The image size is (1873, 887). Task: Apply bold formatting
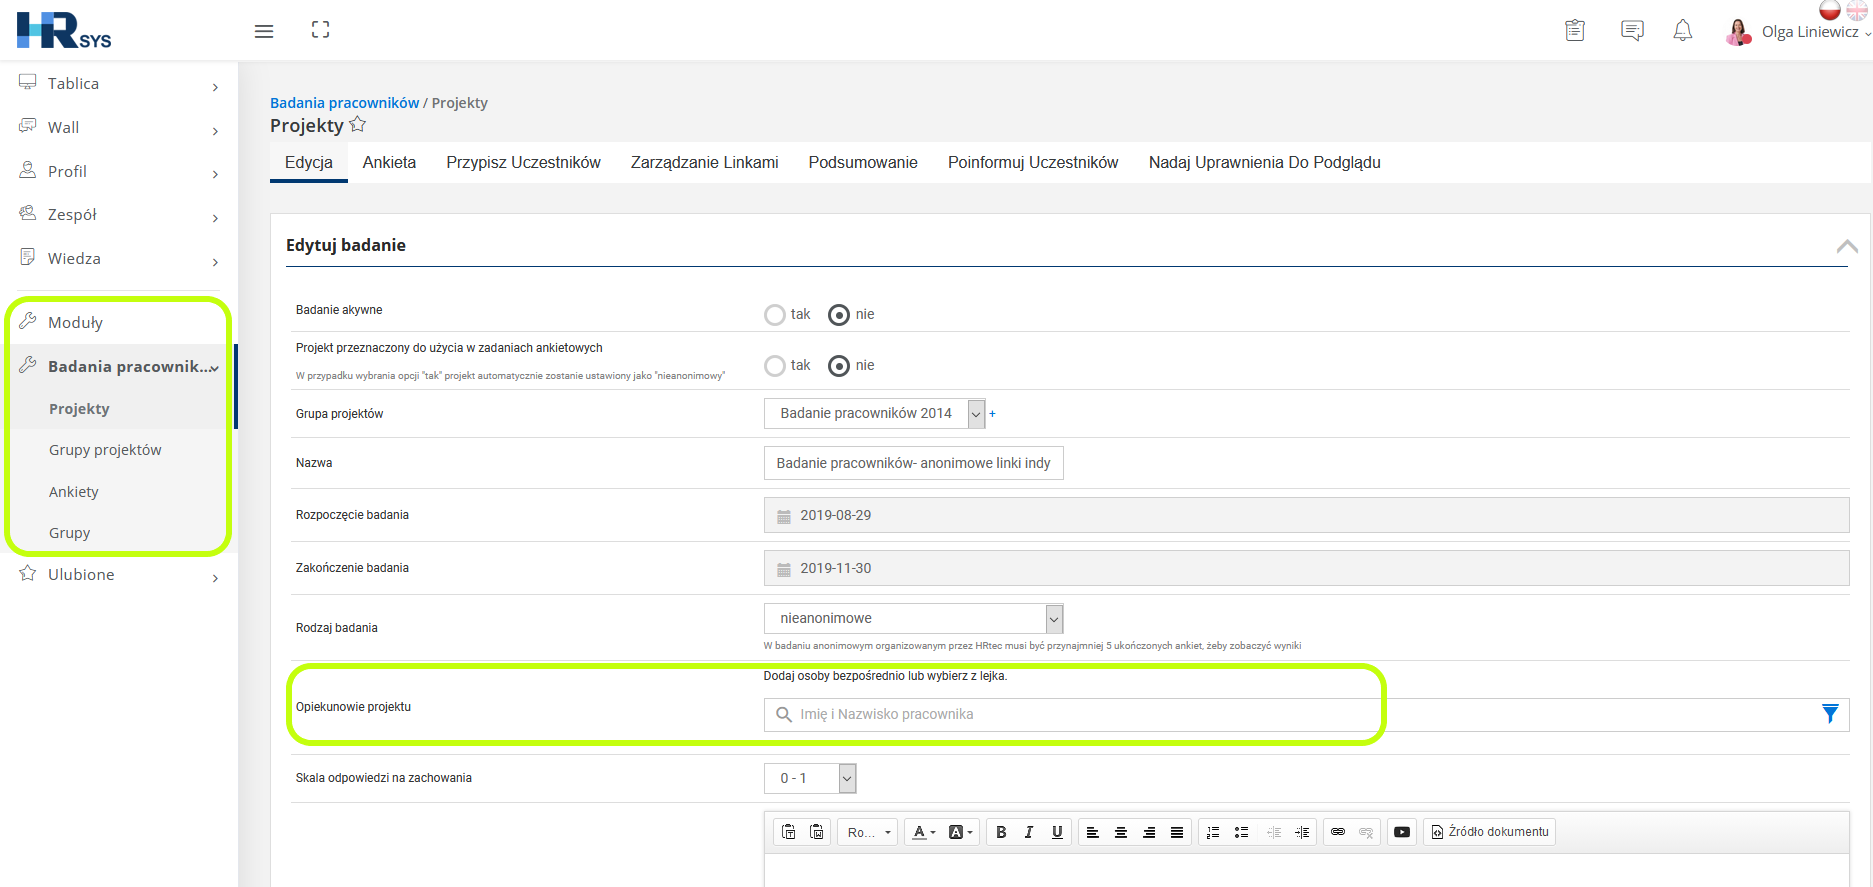point(1001,832)
